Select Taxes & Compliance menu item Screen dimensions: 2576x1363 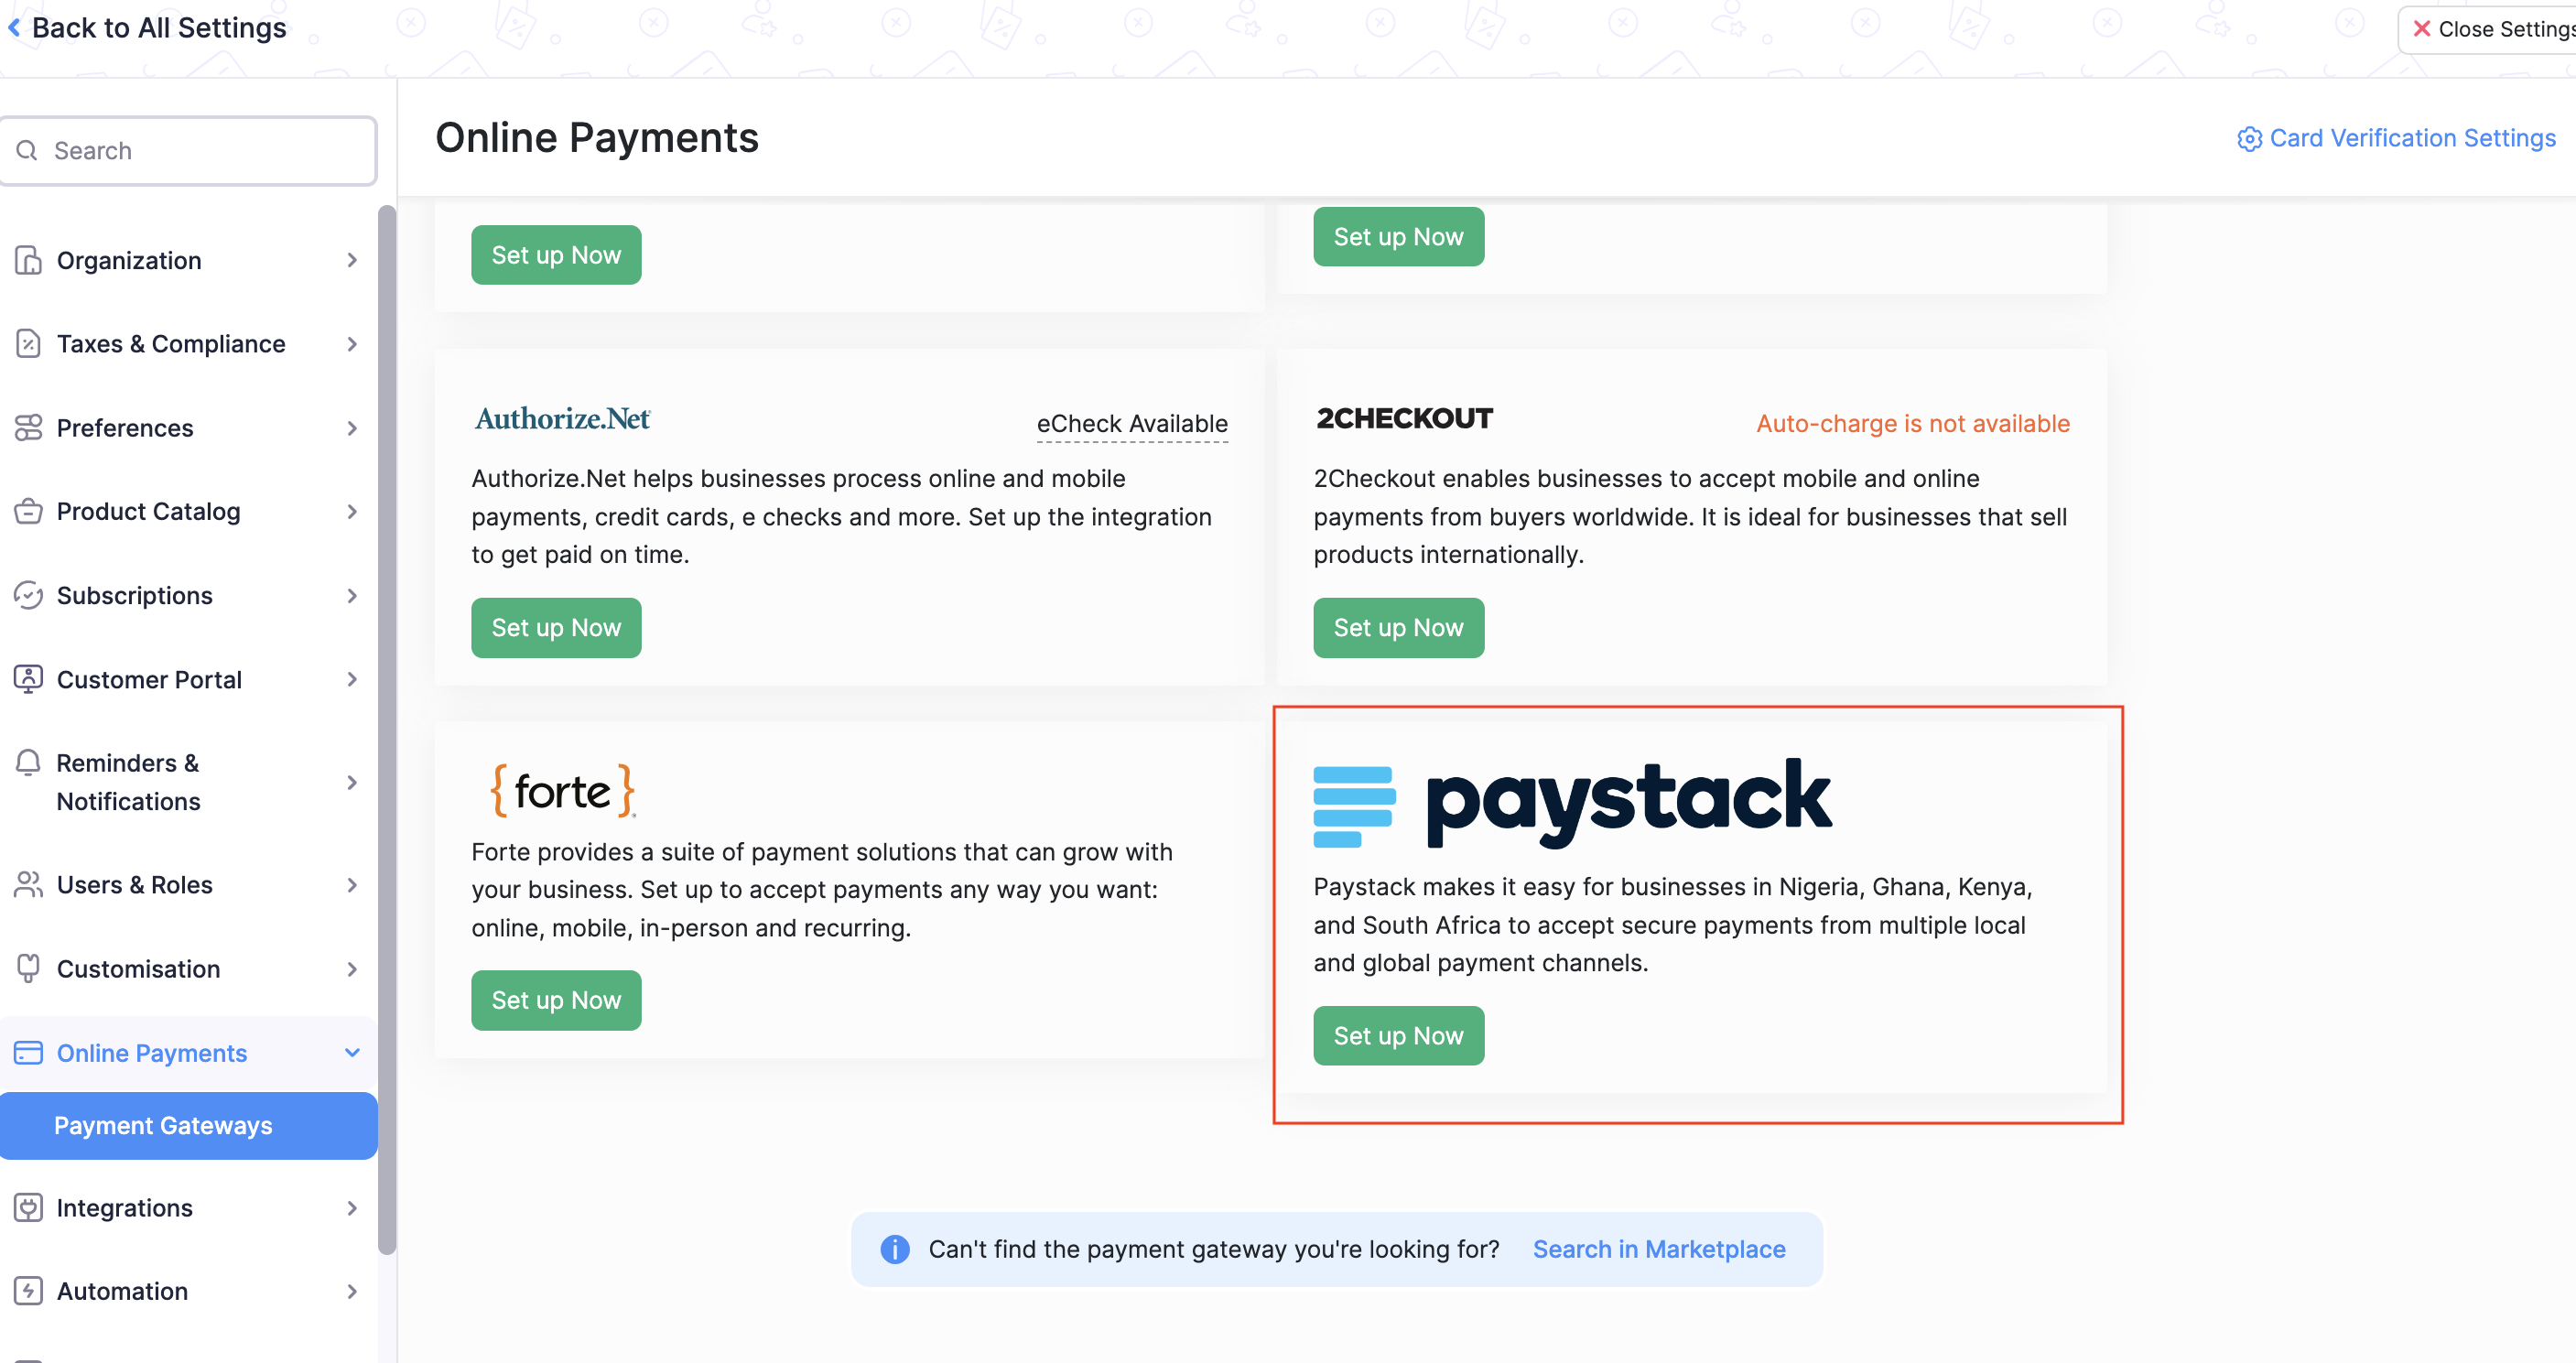pos(188,344)
